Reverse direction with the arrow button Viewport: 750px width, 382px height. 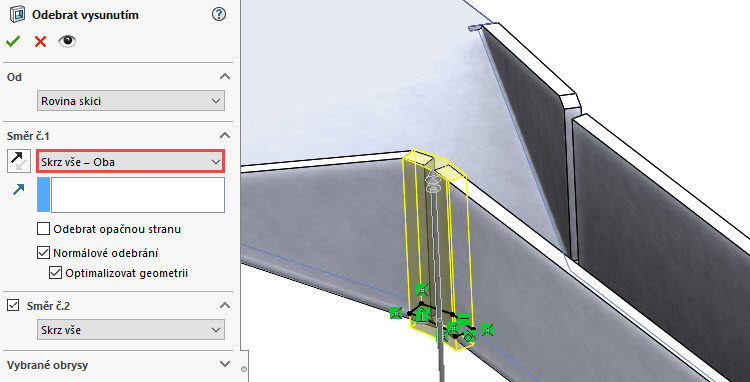19,161
